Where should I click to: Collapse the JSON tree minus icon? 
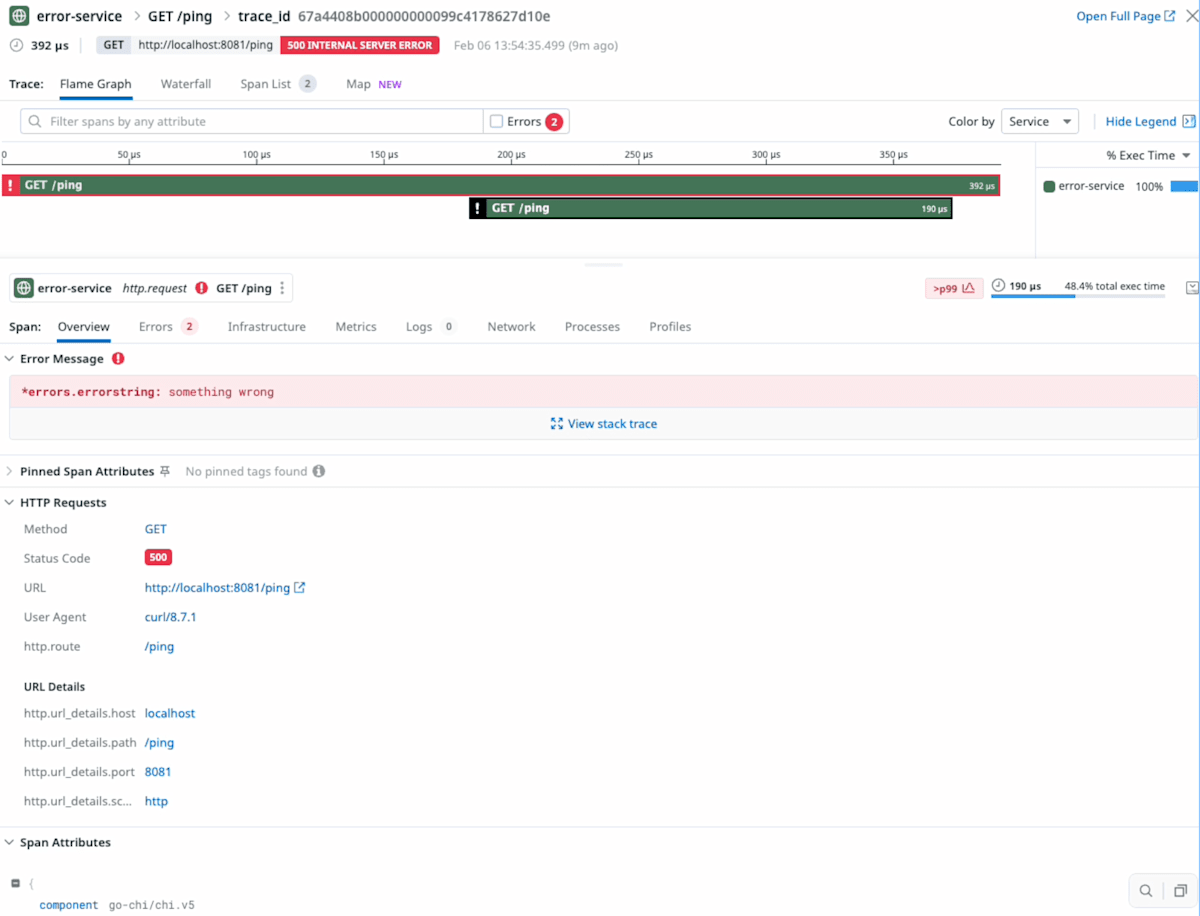(15, 884)
